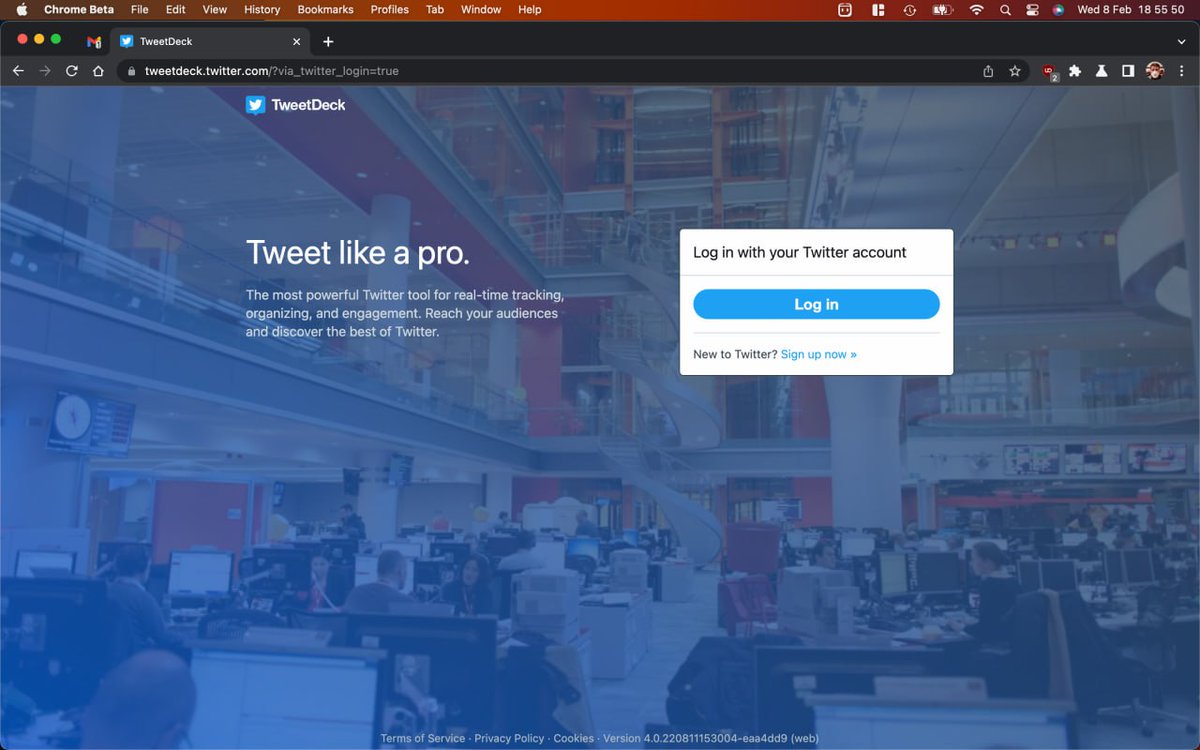
Task: Switch to the pinned Gmail tab
Action: coord(94,42)
